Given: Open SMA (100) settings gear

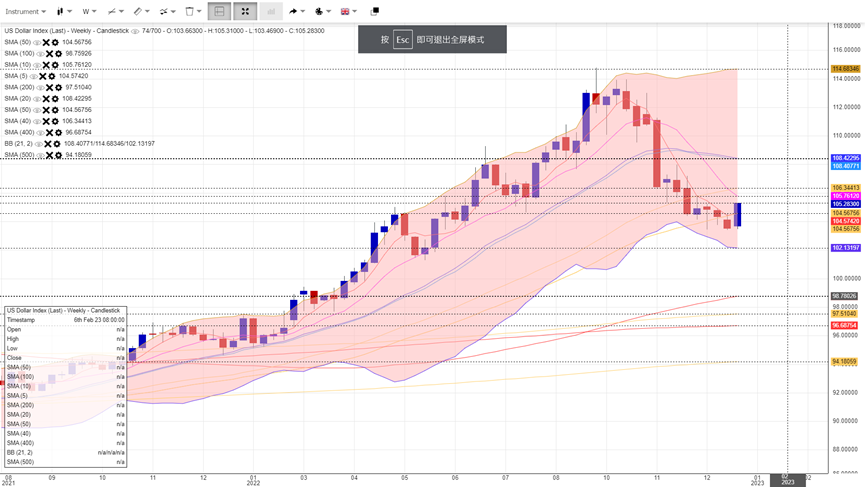Looking at the screenshot, I should click(x=58, y=53).
